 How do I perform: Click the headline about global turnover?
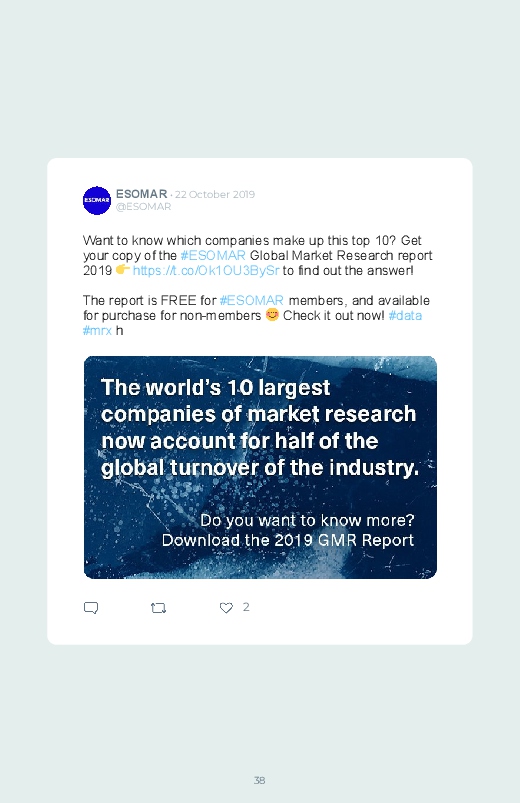[x=260, y=428]
